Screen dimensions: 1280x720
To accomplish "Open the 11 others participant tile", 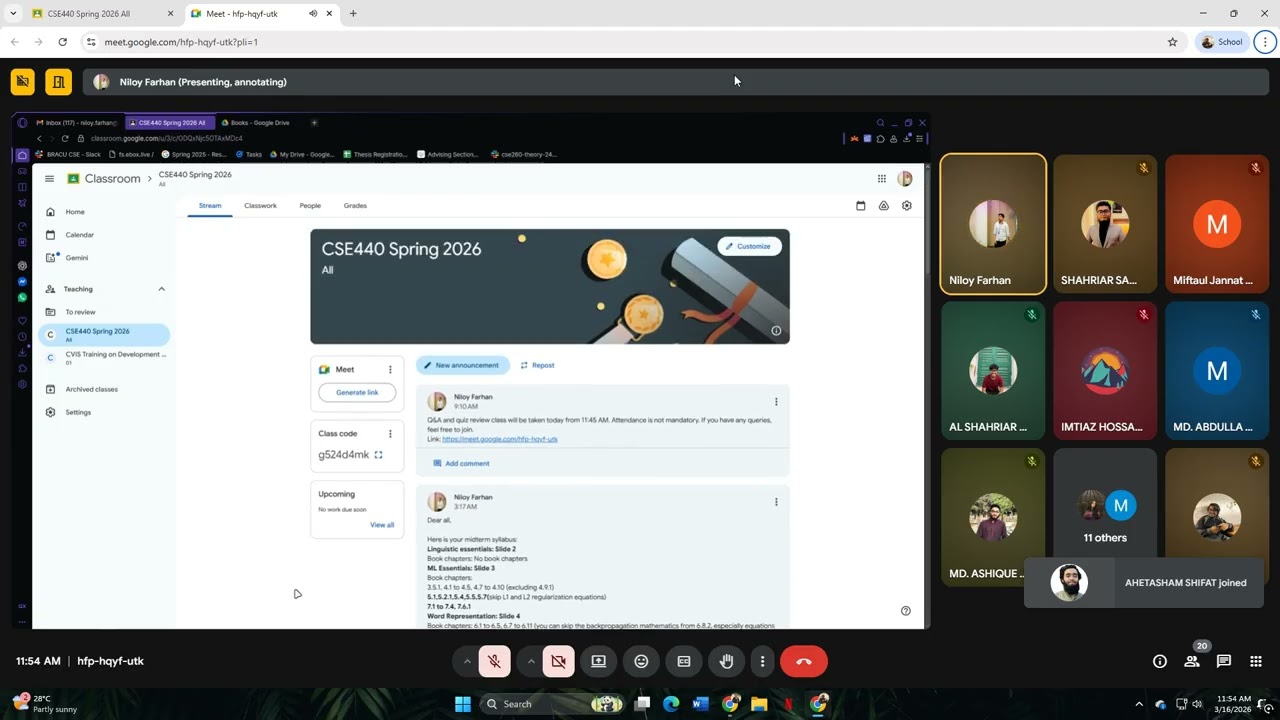I will [x=1105, y=515].
